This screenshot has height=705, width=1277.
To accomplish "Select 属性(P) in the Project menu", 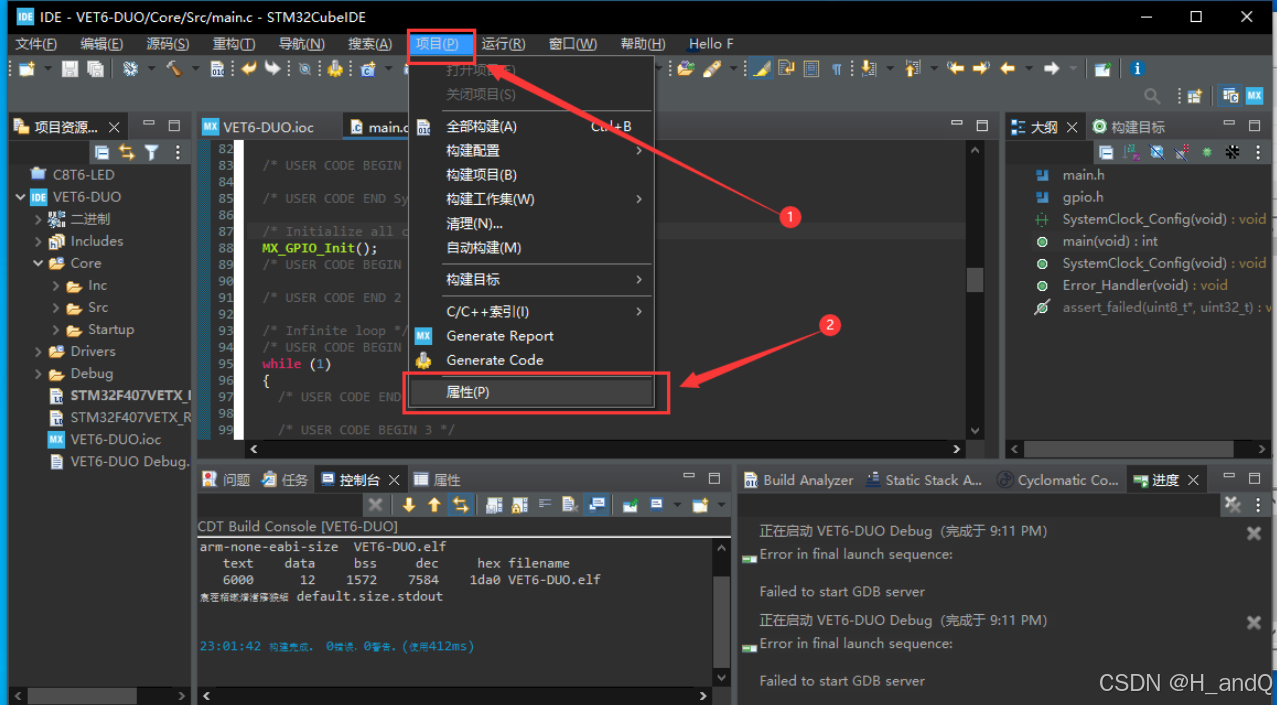I will pos(532,392).
